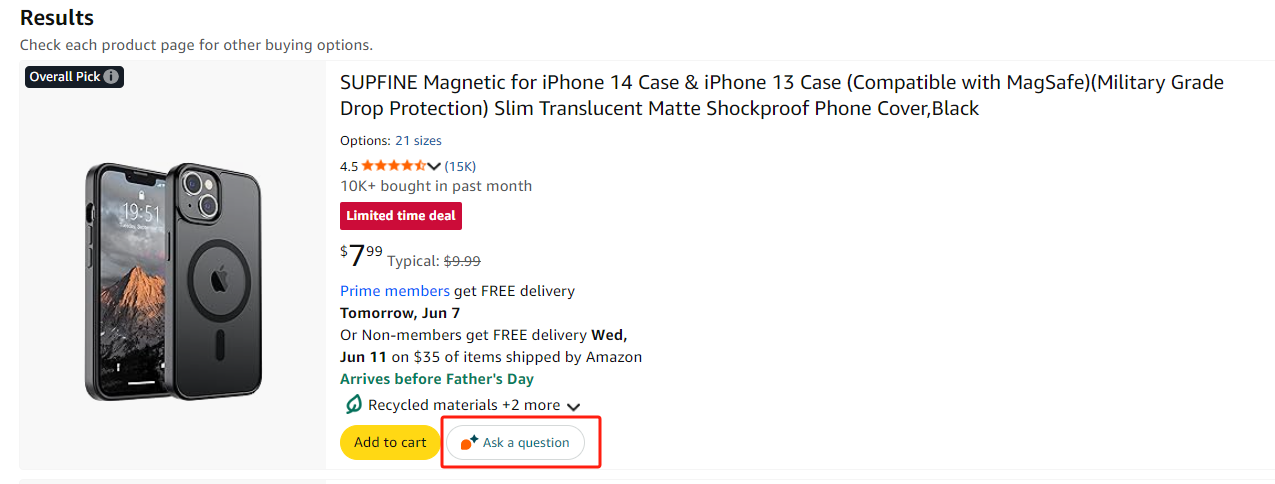1275x484 pixels.
Task: Click the sparkle icon in Ask a question
Action: (x=469, y=443)
